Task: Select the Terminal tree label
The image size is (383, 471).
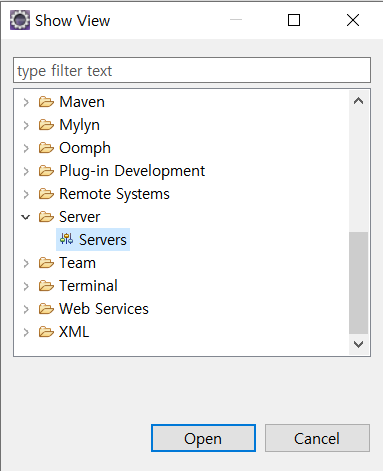Action: pos(88,286)
